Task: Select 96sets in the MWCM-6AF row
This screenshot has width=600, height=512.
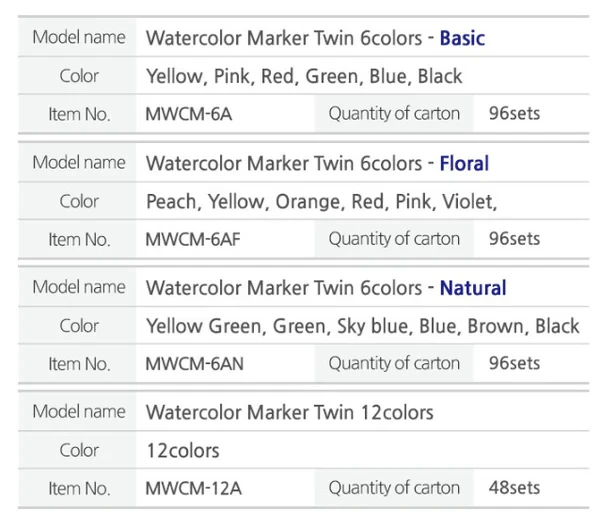Action: click(x=514, y=239)
